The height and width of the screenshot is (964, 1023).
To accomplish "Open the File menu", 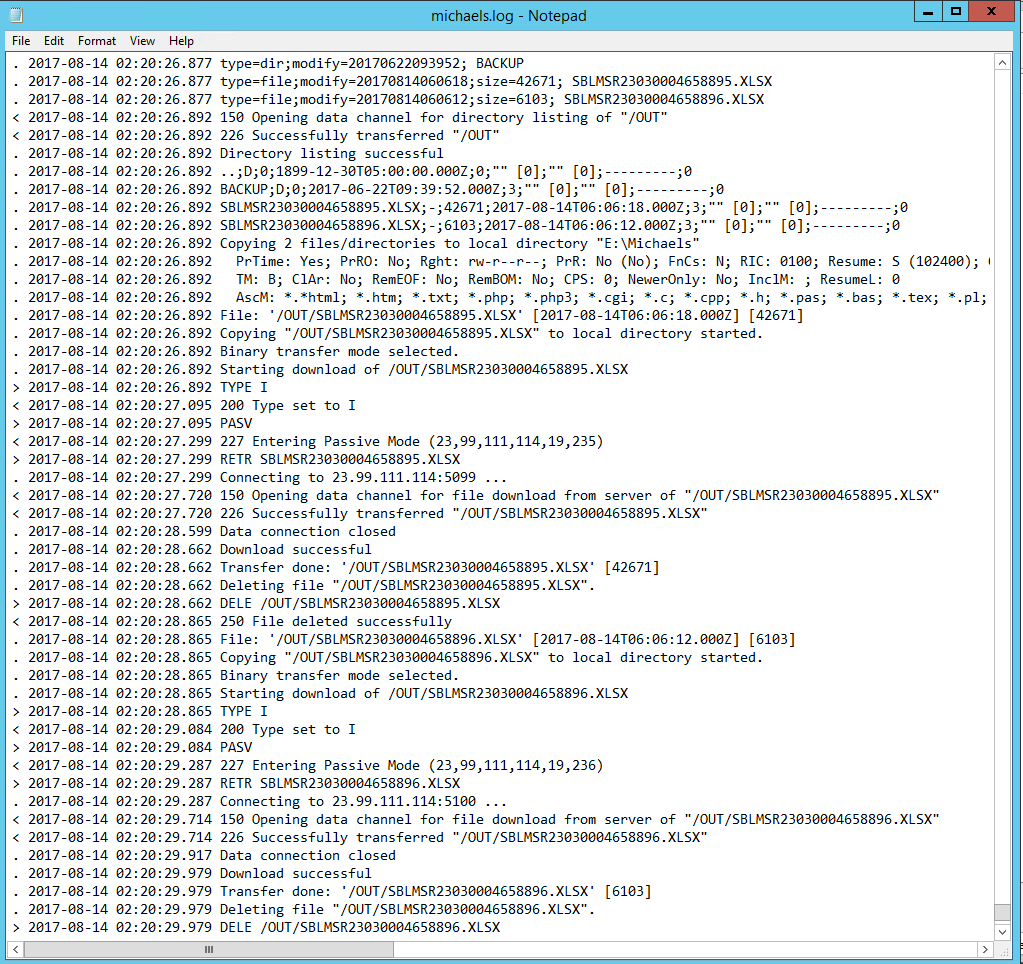I will point(21,41).
